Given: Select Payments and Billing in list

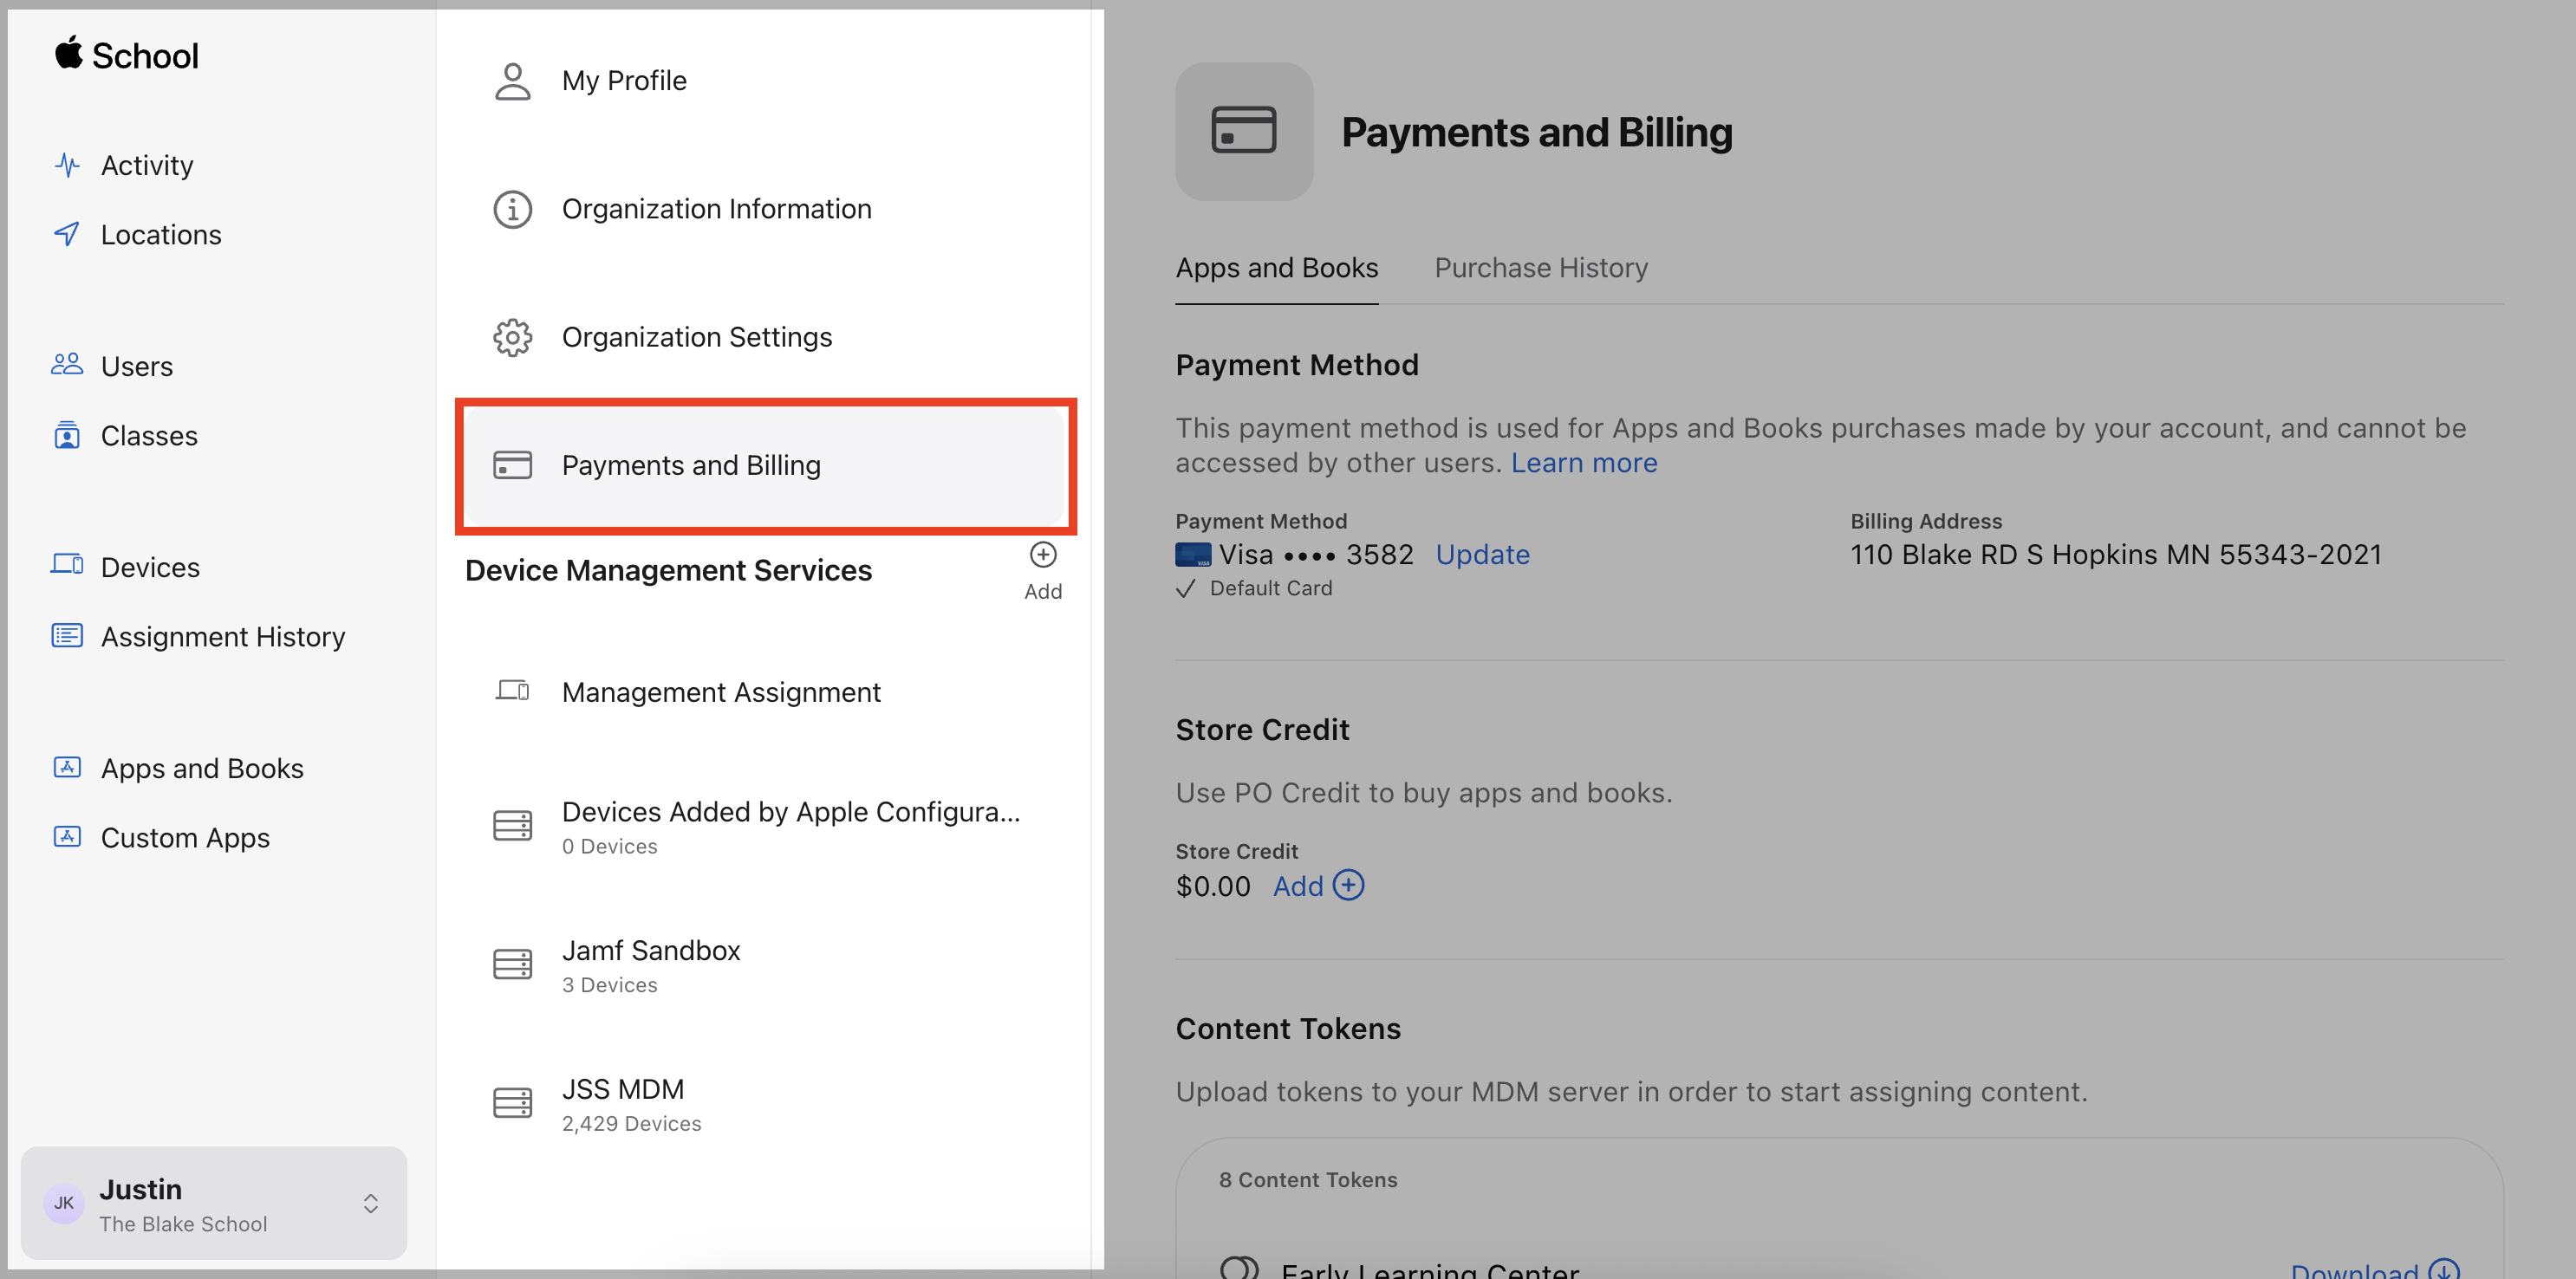Looking at the screenshot, I should pyautogui.click(x=766, y=465).
